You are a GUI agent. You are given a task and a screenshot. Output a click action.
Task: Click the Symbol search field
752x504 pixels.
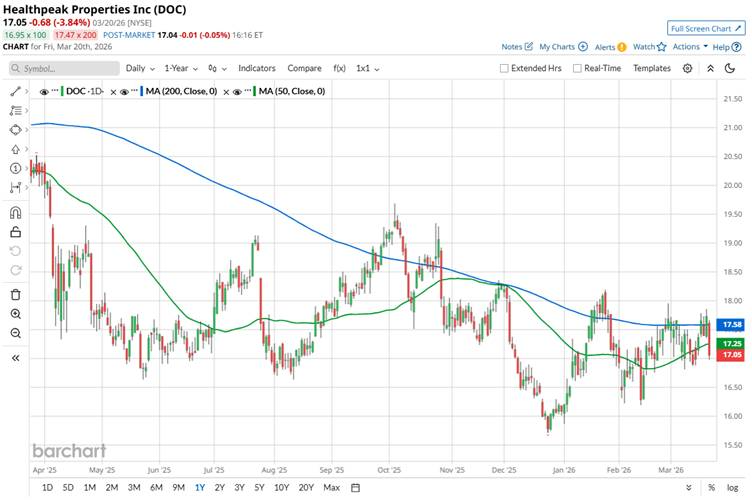(62, 68)
